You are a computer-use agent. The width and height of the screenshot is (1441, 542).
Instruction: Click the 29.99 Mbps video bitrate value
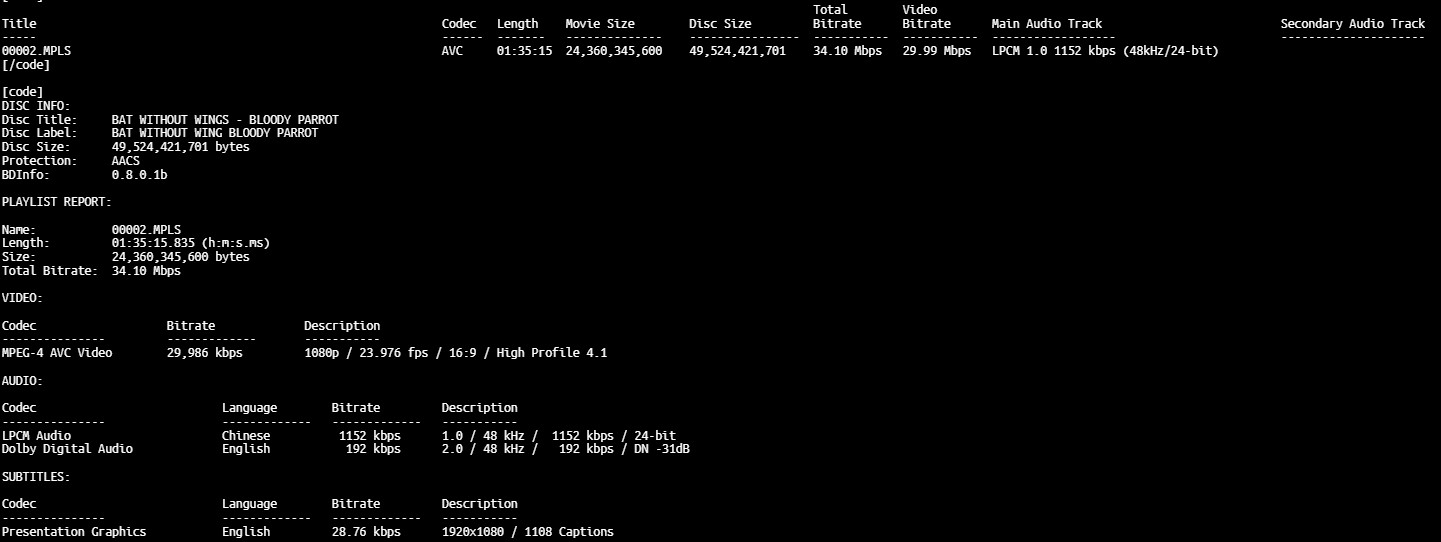point(936,51)
